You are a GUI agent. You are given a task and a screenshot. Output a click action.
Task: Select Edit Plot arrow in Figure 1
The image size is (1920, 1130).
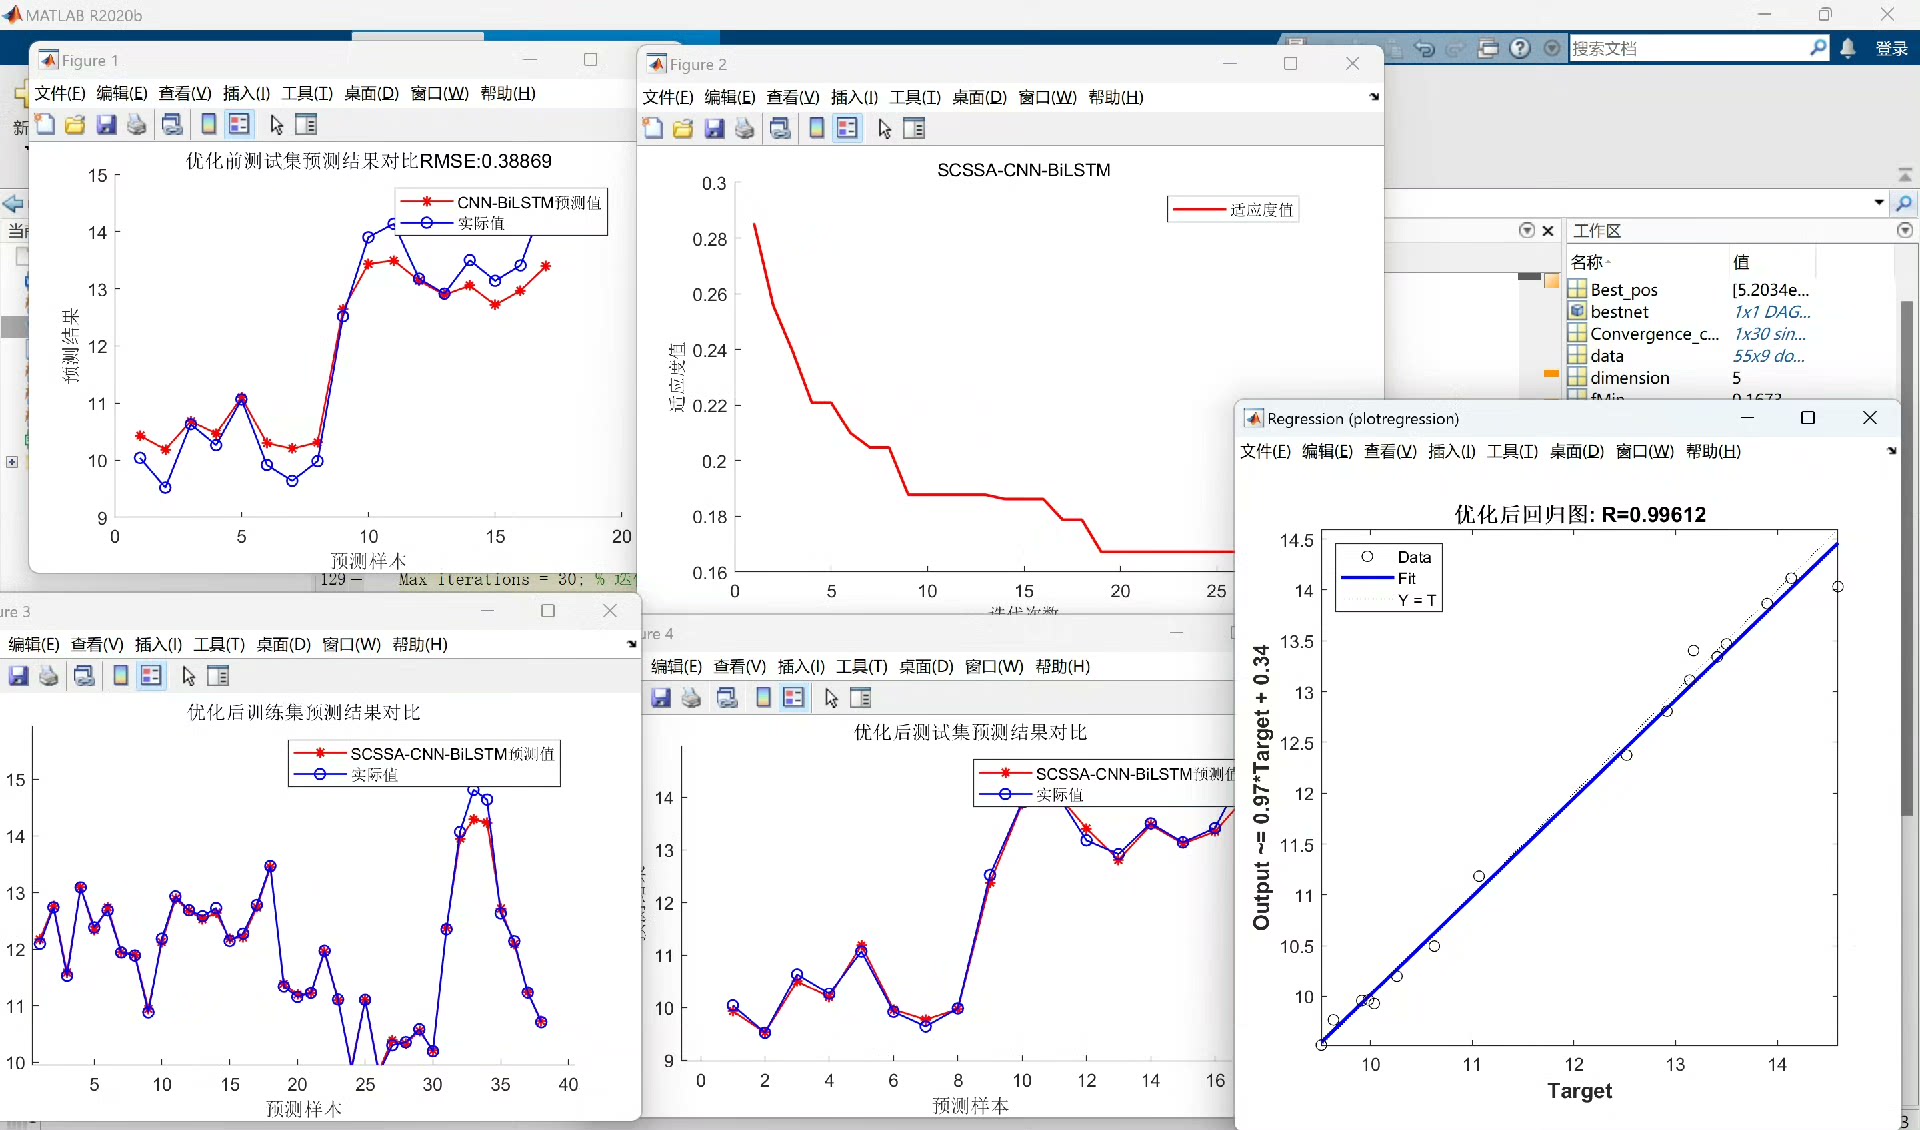click(x=277, y=124)
